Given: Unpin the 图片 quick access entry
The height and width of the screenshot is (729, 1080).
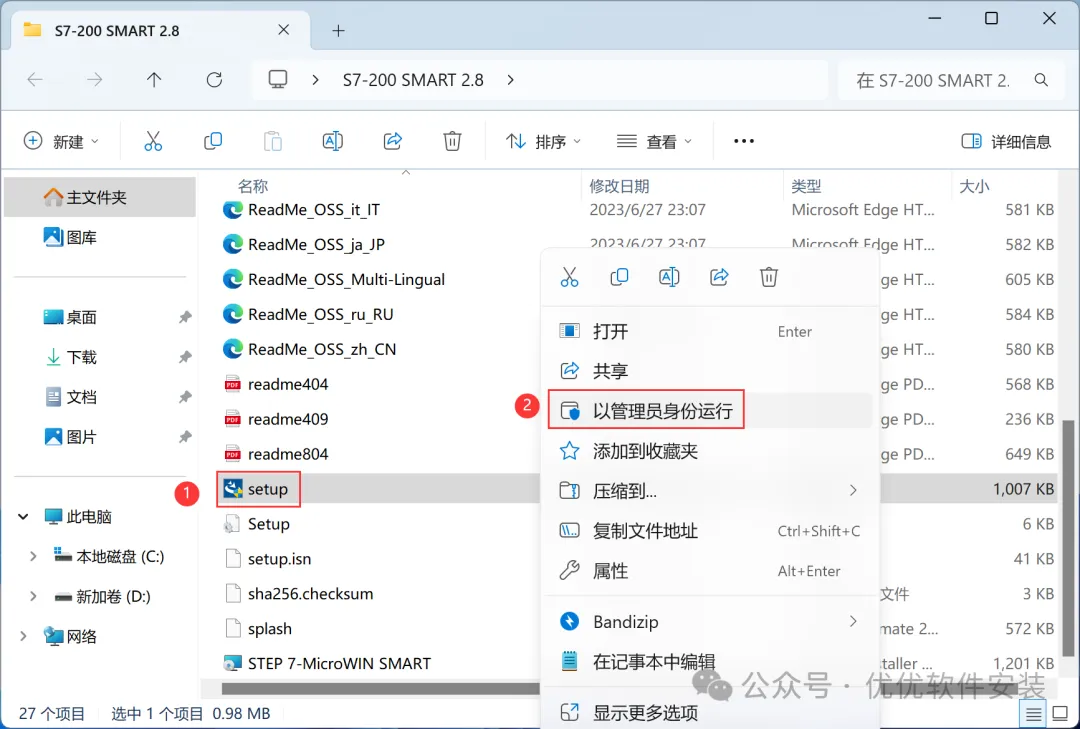Looking at the screenshot, I should (x=185, y=437).
